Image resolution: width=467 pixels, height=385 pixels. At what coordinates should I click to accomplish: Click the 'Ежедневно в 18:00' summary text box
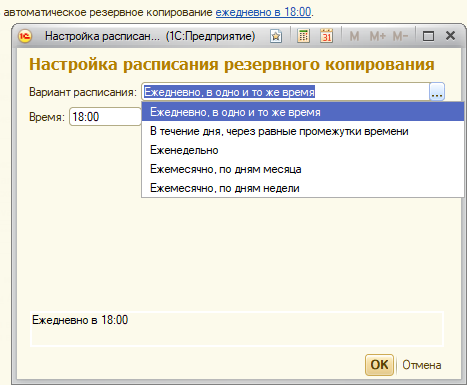(237, 329)
